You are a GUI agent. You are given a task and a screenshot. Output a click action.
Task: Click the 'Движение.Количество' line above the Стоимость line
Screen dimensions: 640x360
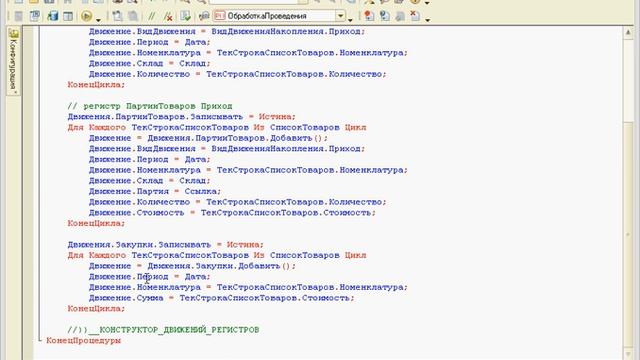pos(238,202)
